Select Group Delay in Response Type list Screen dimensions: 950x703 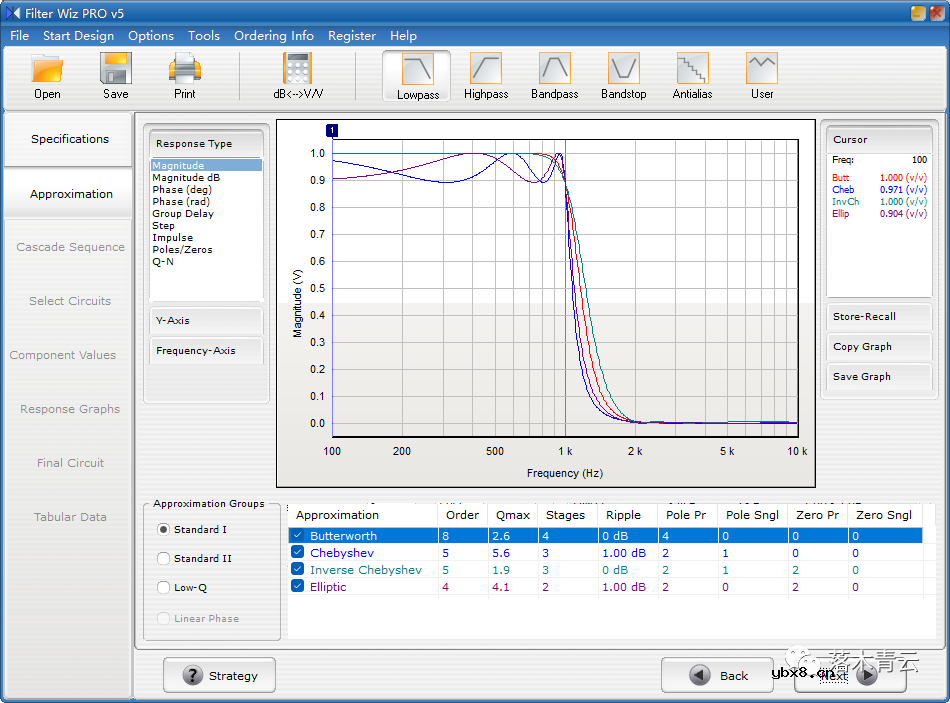[x=183, y=214]
